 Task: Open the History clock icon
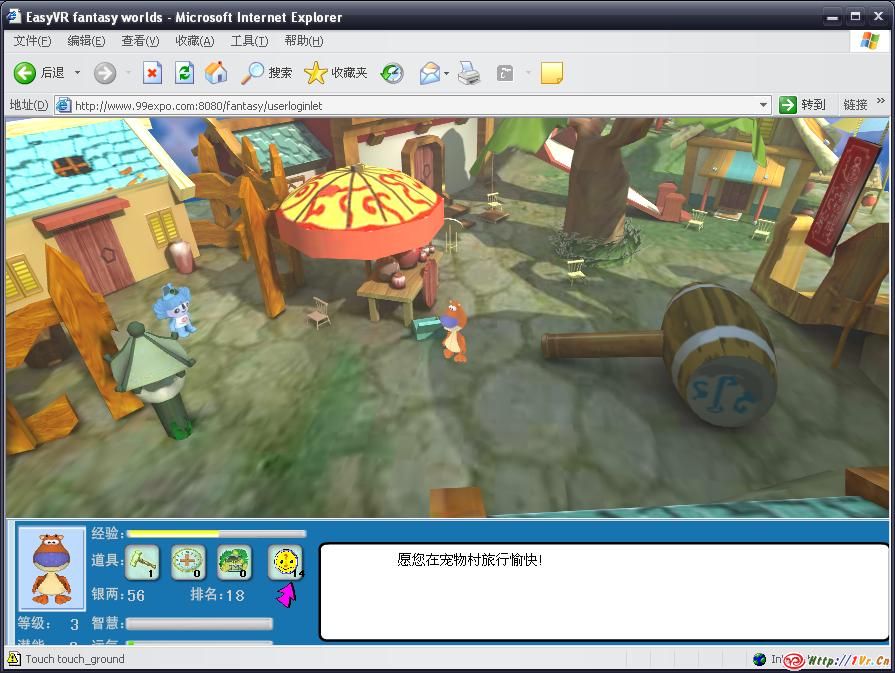392,73
